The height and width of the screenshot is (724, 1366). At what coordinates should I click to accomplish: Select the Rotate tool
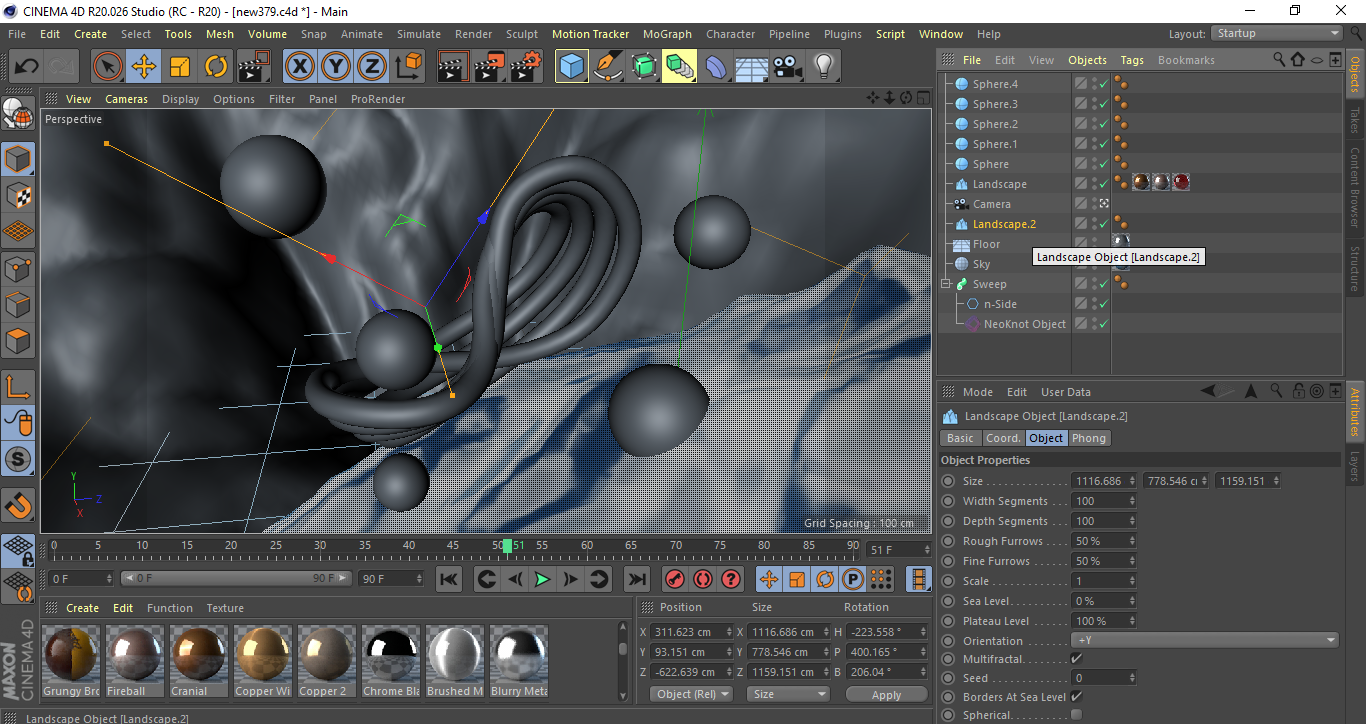coord(216,67)
